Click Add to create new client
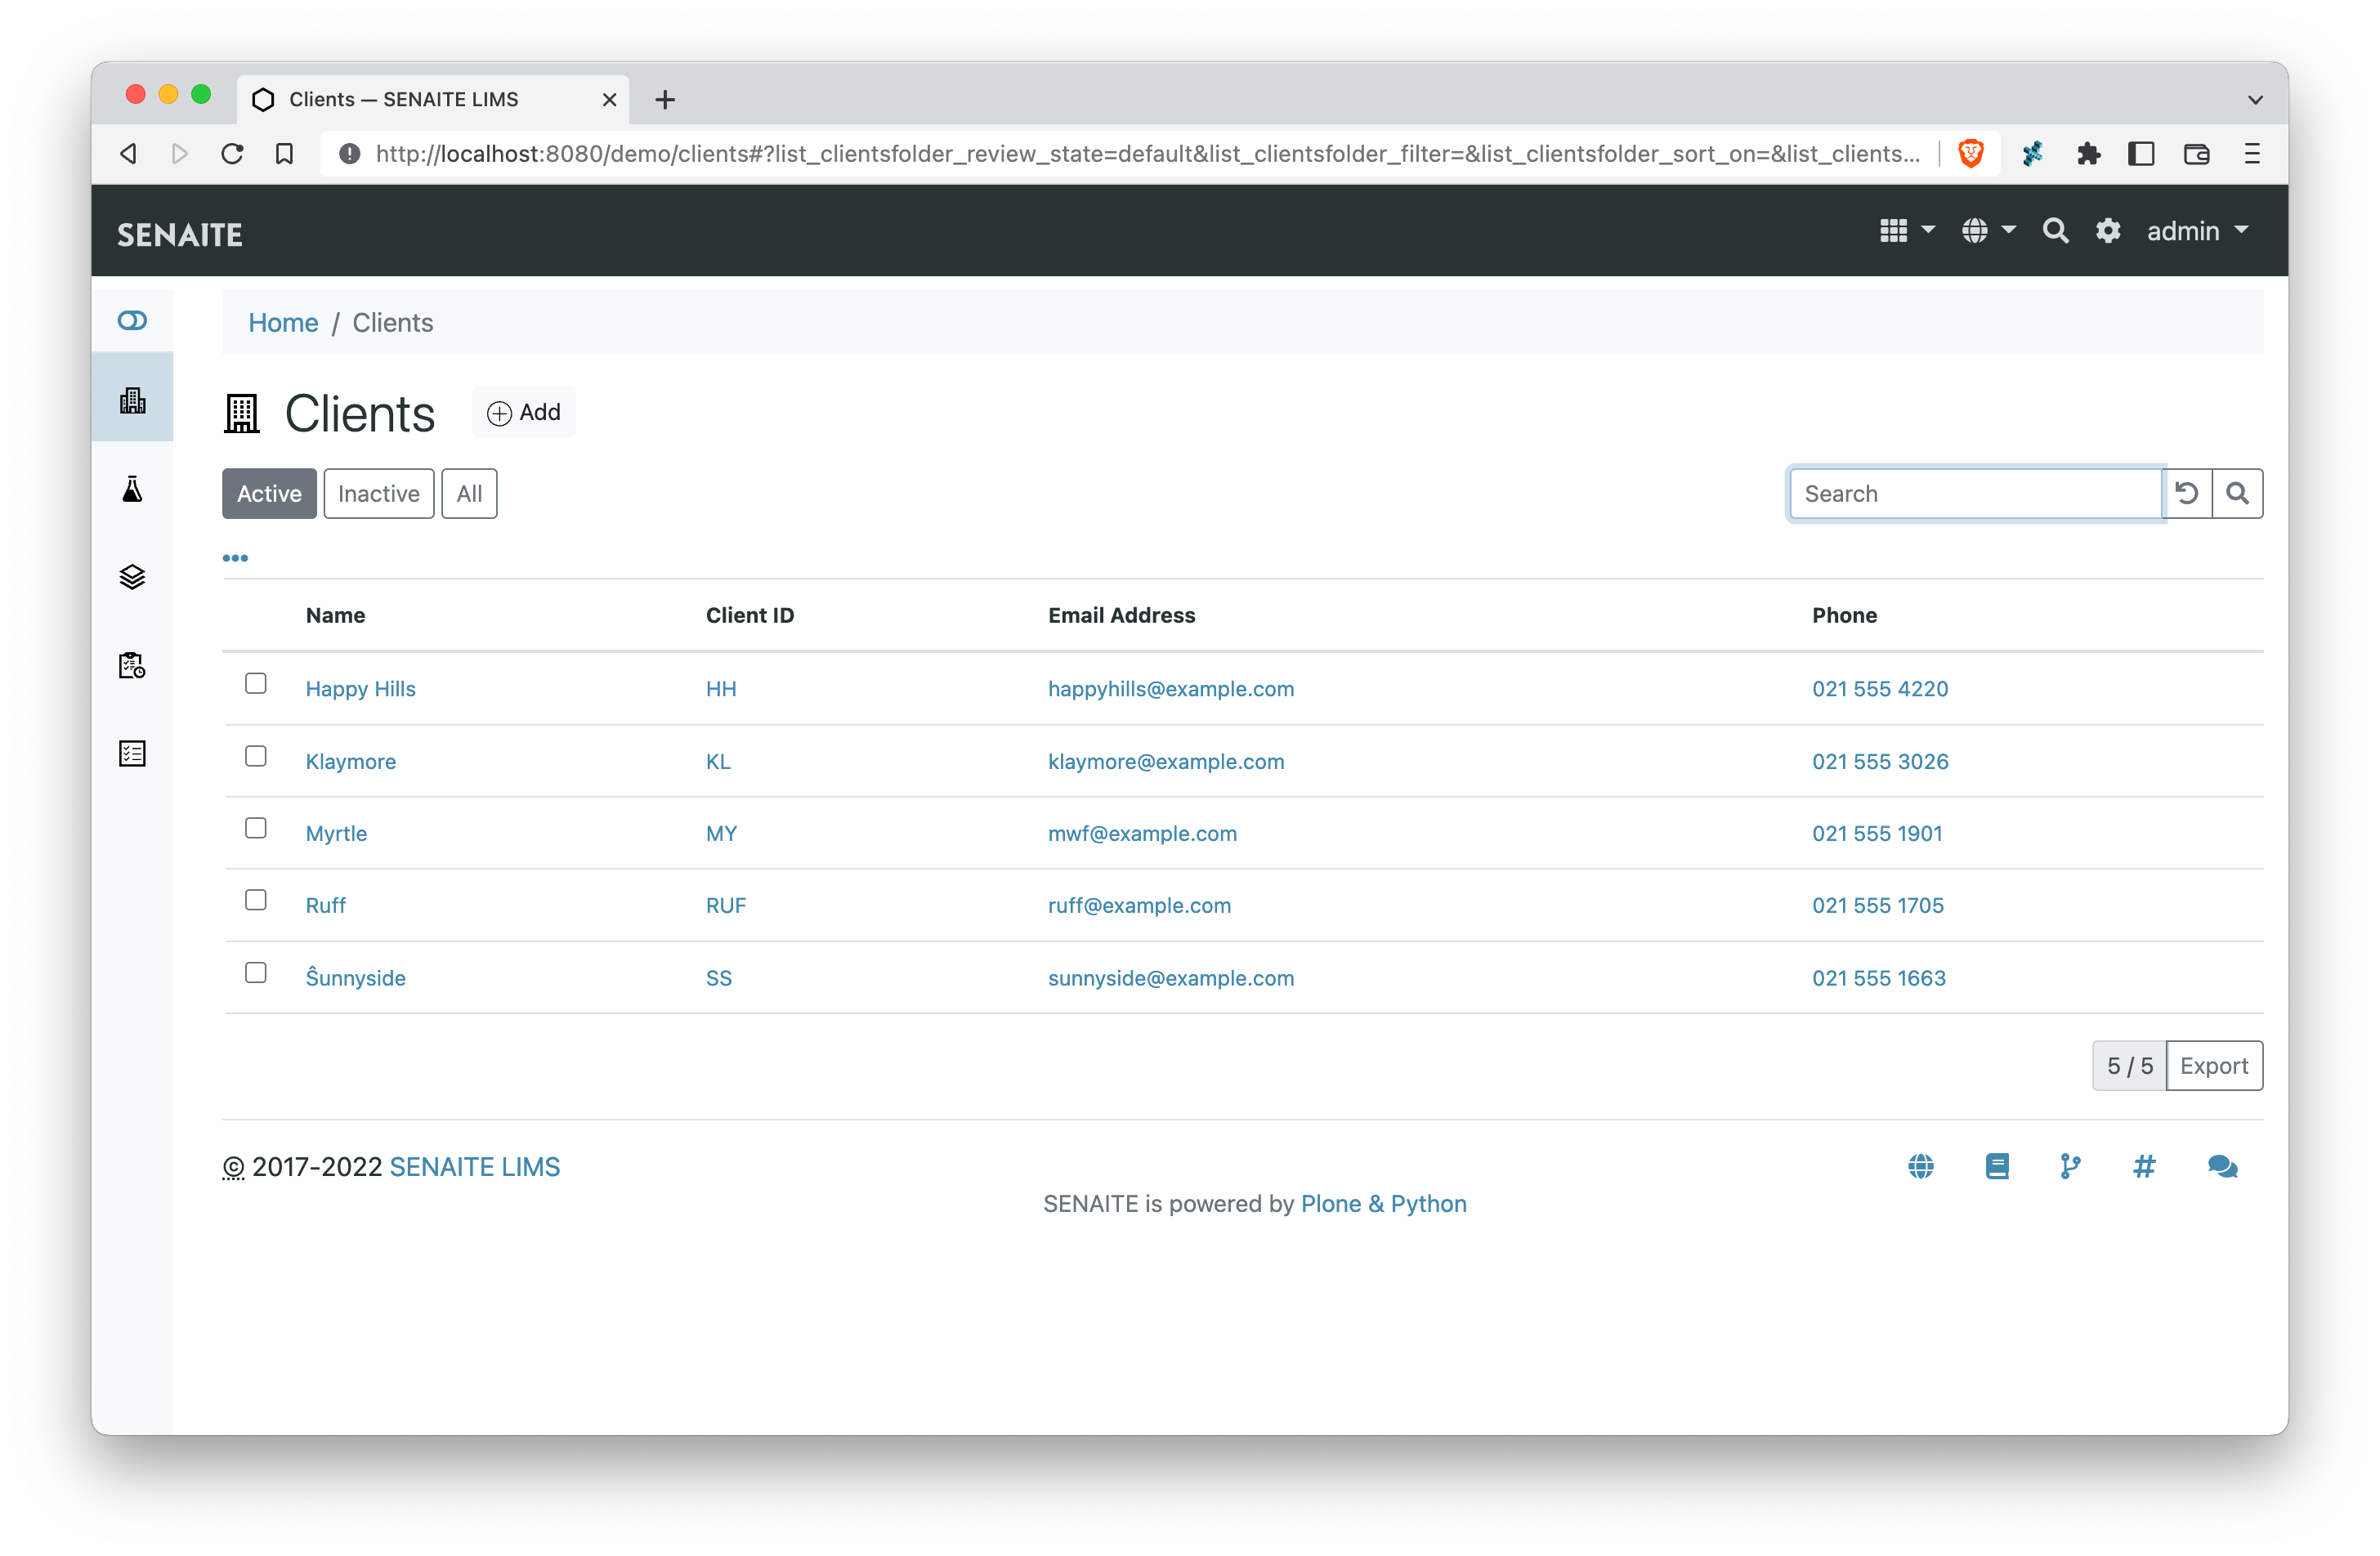The width and height of the screenshot is (2380, 1556). 524,412
